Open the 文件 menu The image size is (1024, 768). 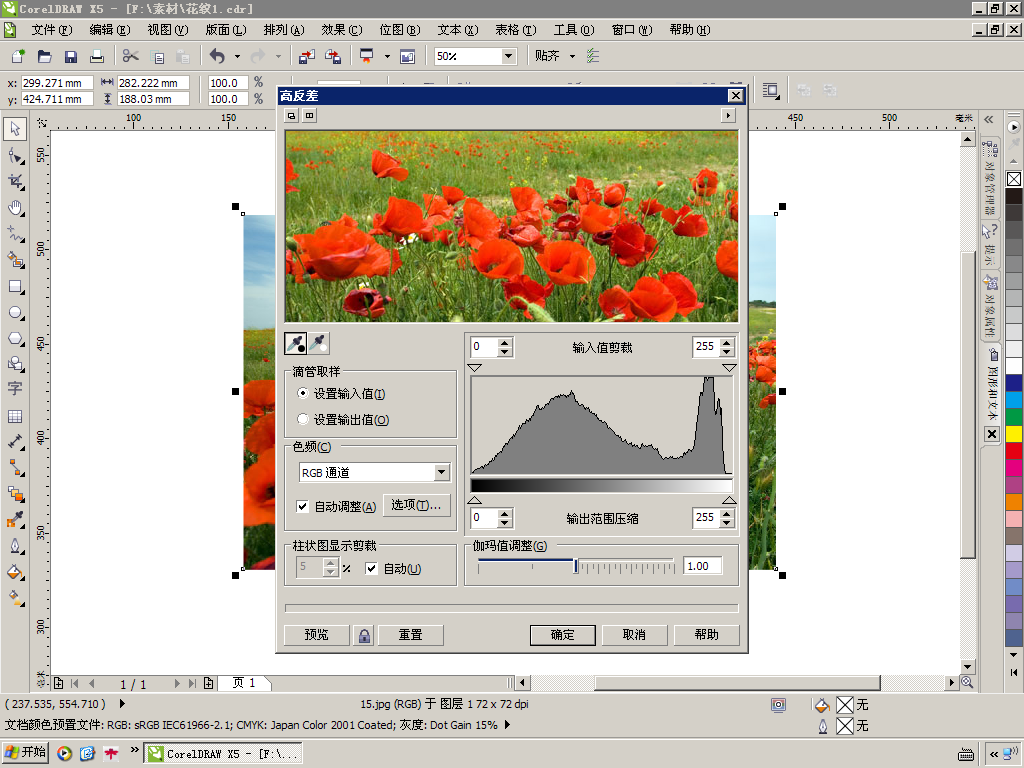pos(52,30)
